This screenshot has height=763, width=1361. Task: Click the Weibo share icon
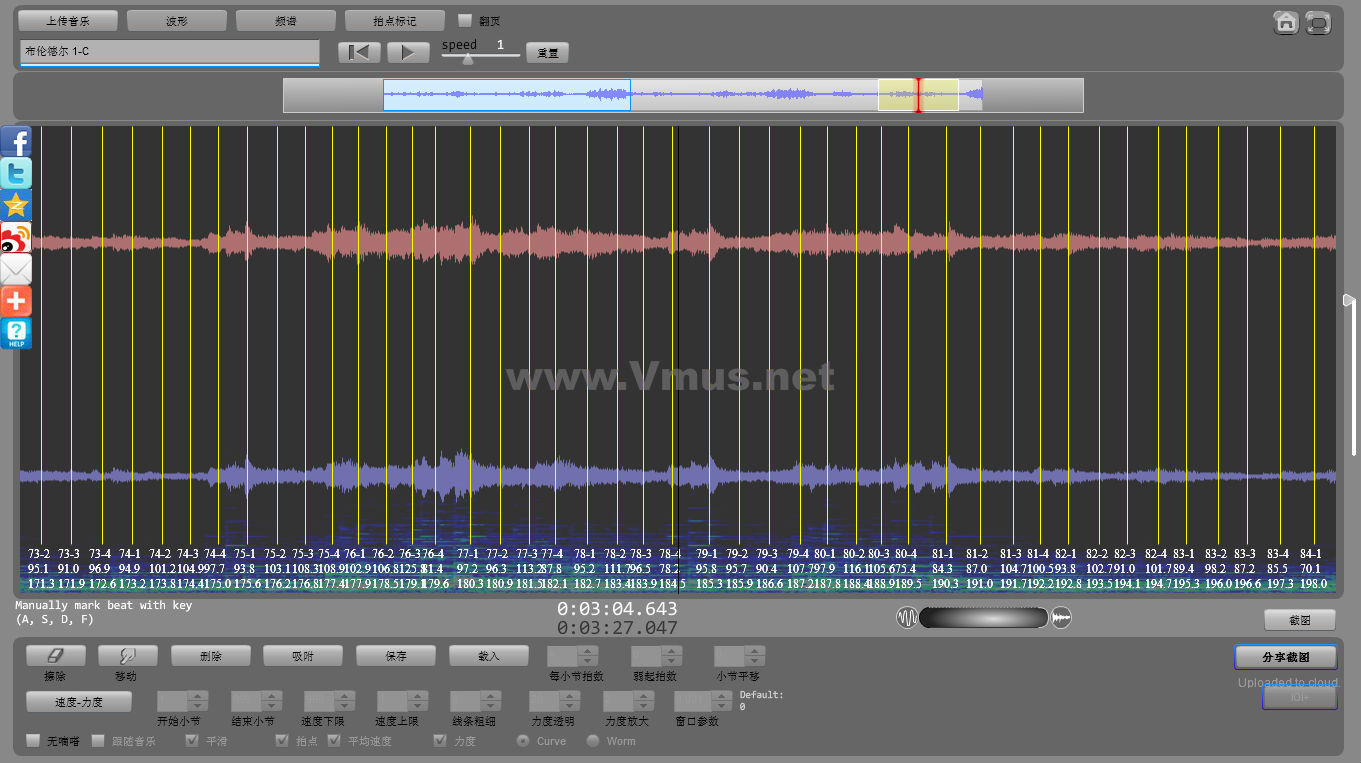(16, 238)
